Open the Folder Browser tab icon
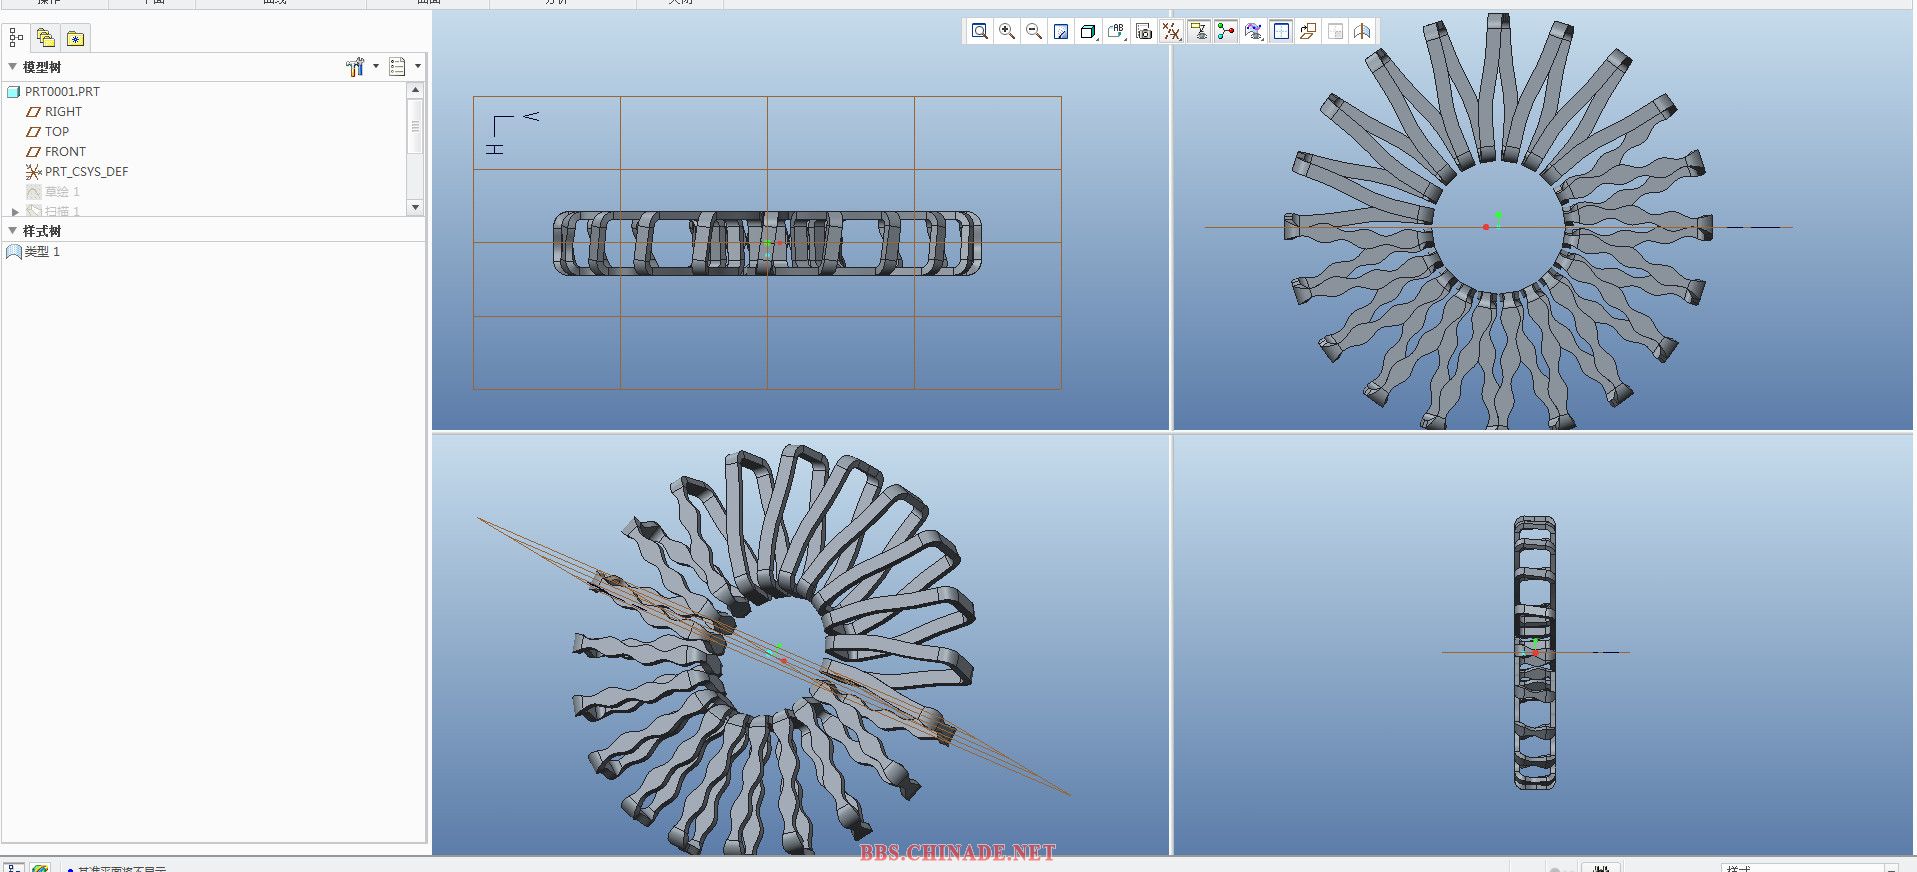The image size is (1917, 872). click(x=46, y=38)
